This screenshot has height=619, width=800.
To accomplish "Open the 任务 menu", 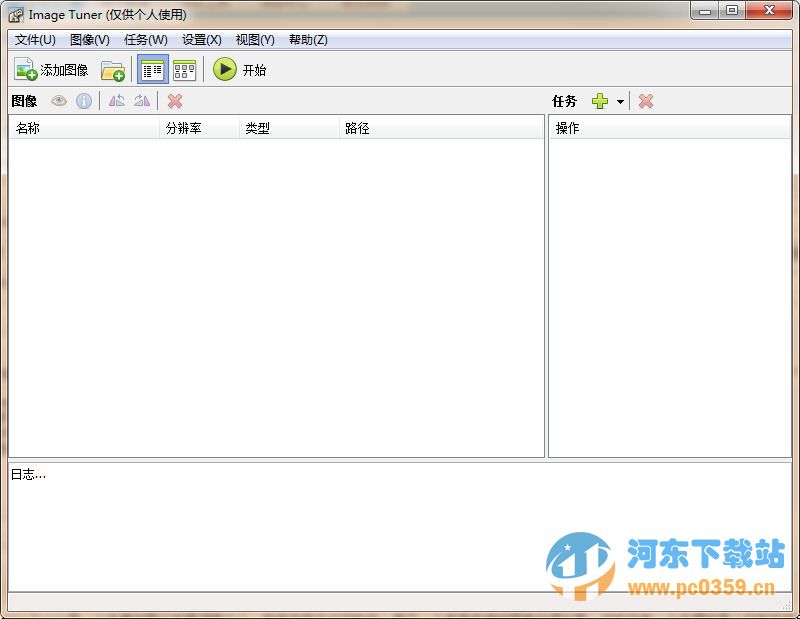I will pos(146,40).
